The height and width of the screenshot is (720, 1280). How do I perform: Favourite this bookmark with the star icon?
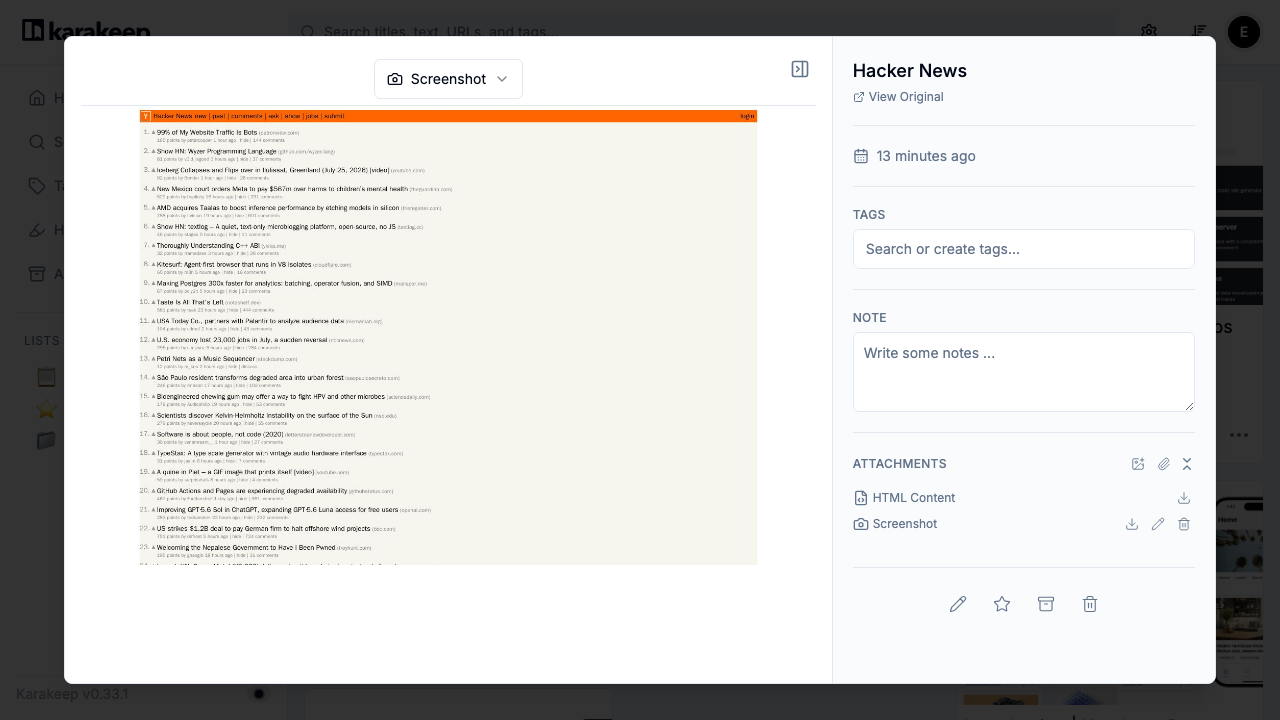tap(1002, 604)
